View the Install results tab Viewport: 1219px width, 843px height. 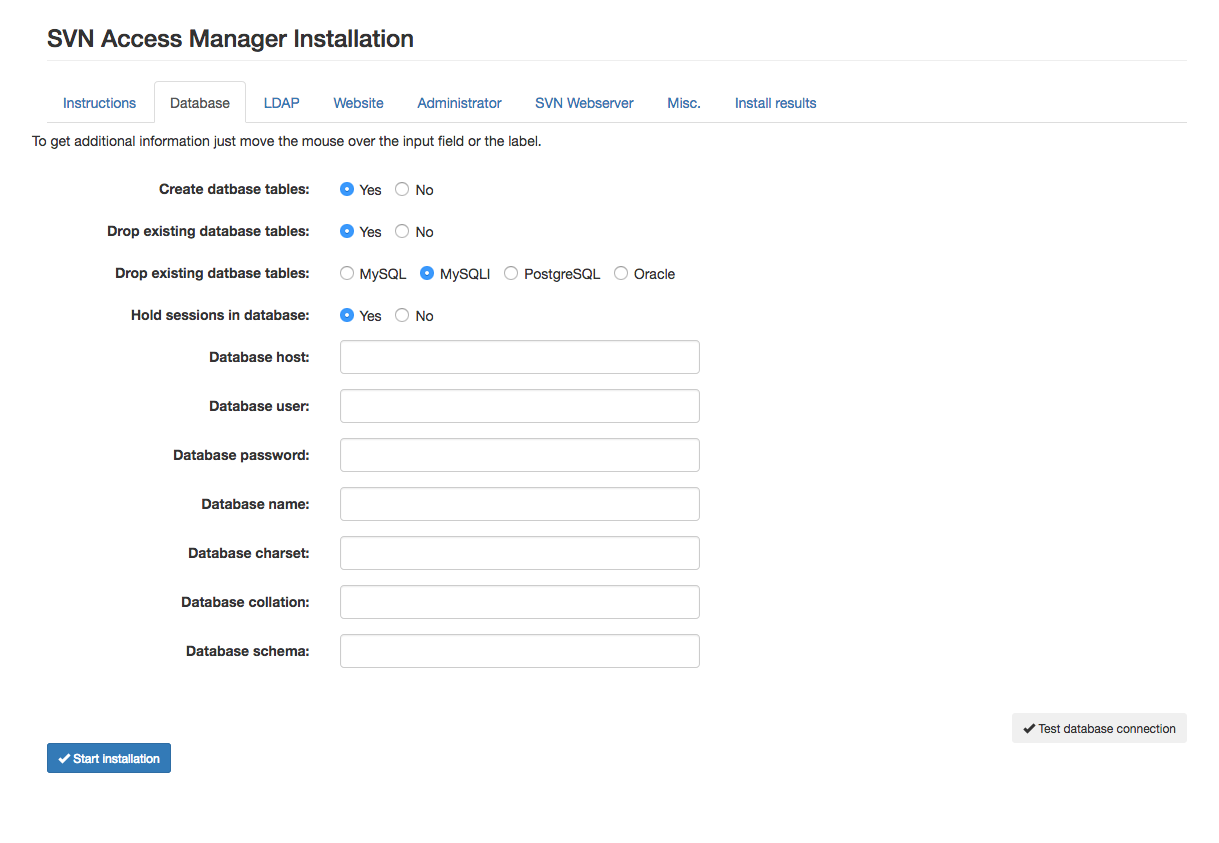(x=776, y=103)
